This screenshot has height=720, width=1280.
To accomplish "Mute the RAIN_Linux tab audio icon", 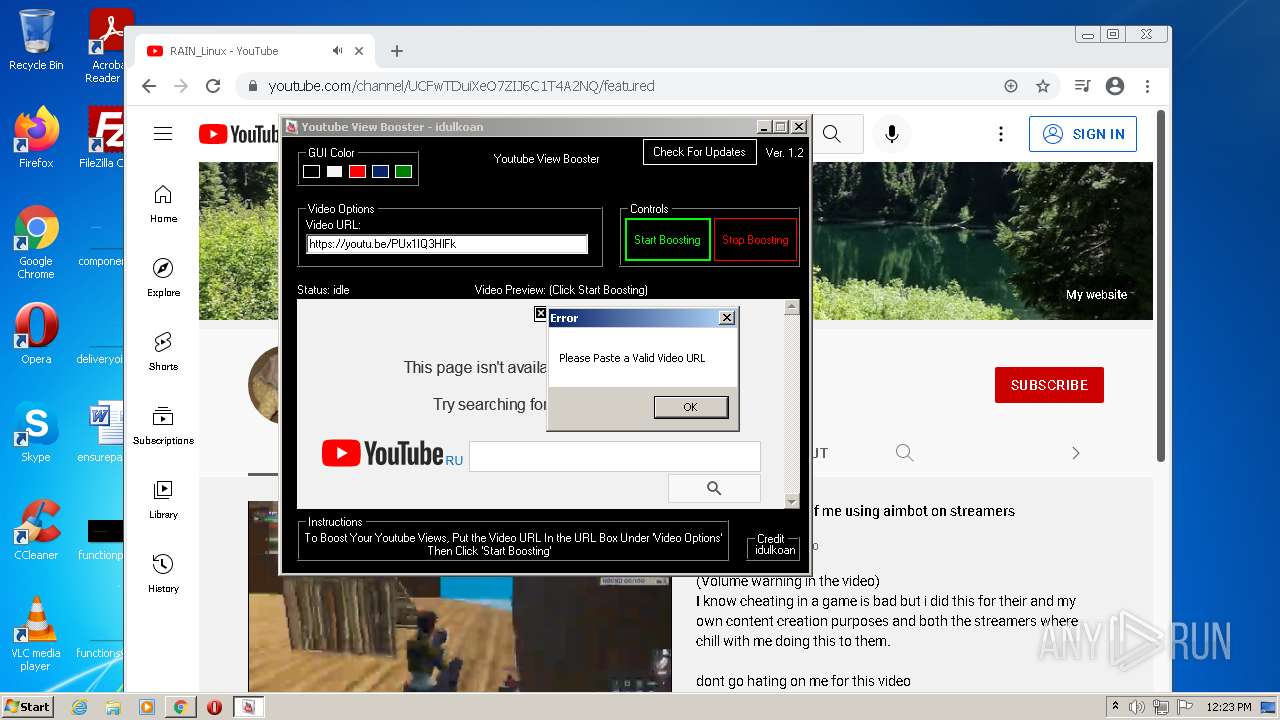I will (338, 50).
